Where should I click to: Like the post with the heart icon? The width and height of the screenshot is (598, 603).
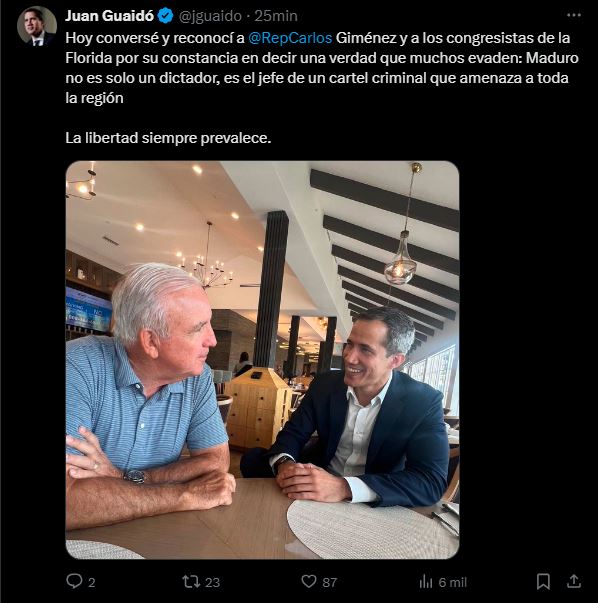pos(309,581)
